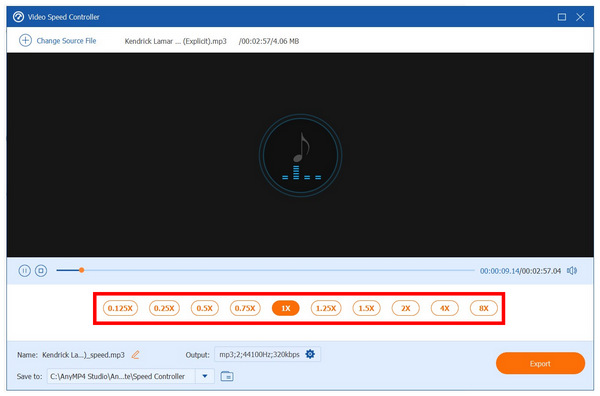
Task: Select the 1.5X speed option
Action: click(367, 308)
